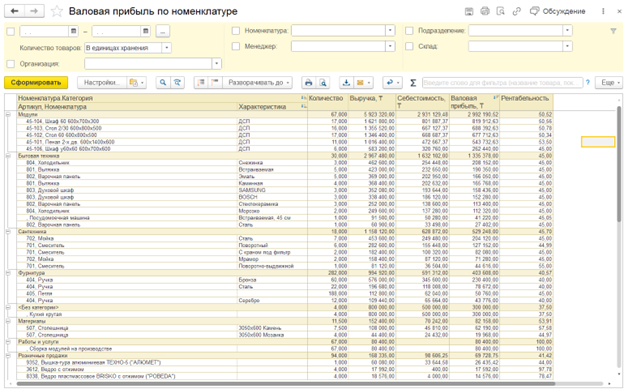The height and width of the screenshot is (389, 624).
Task: Enable the period checkbox
Action: 11,31
